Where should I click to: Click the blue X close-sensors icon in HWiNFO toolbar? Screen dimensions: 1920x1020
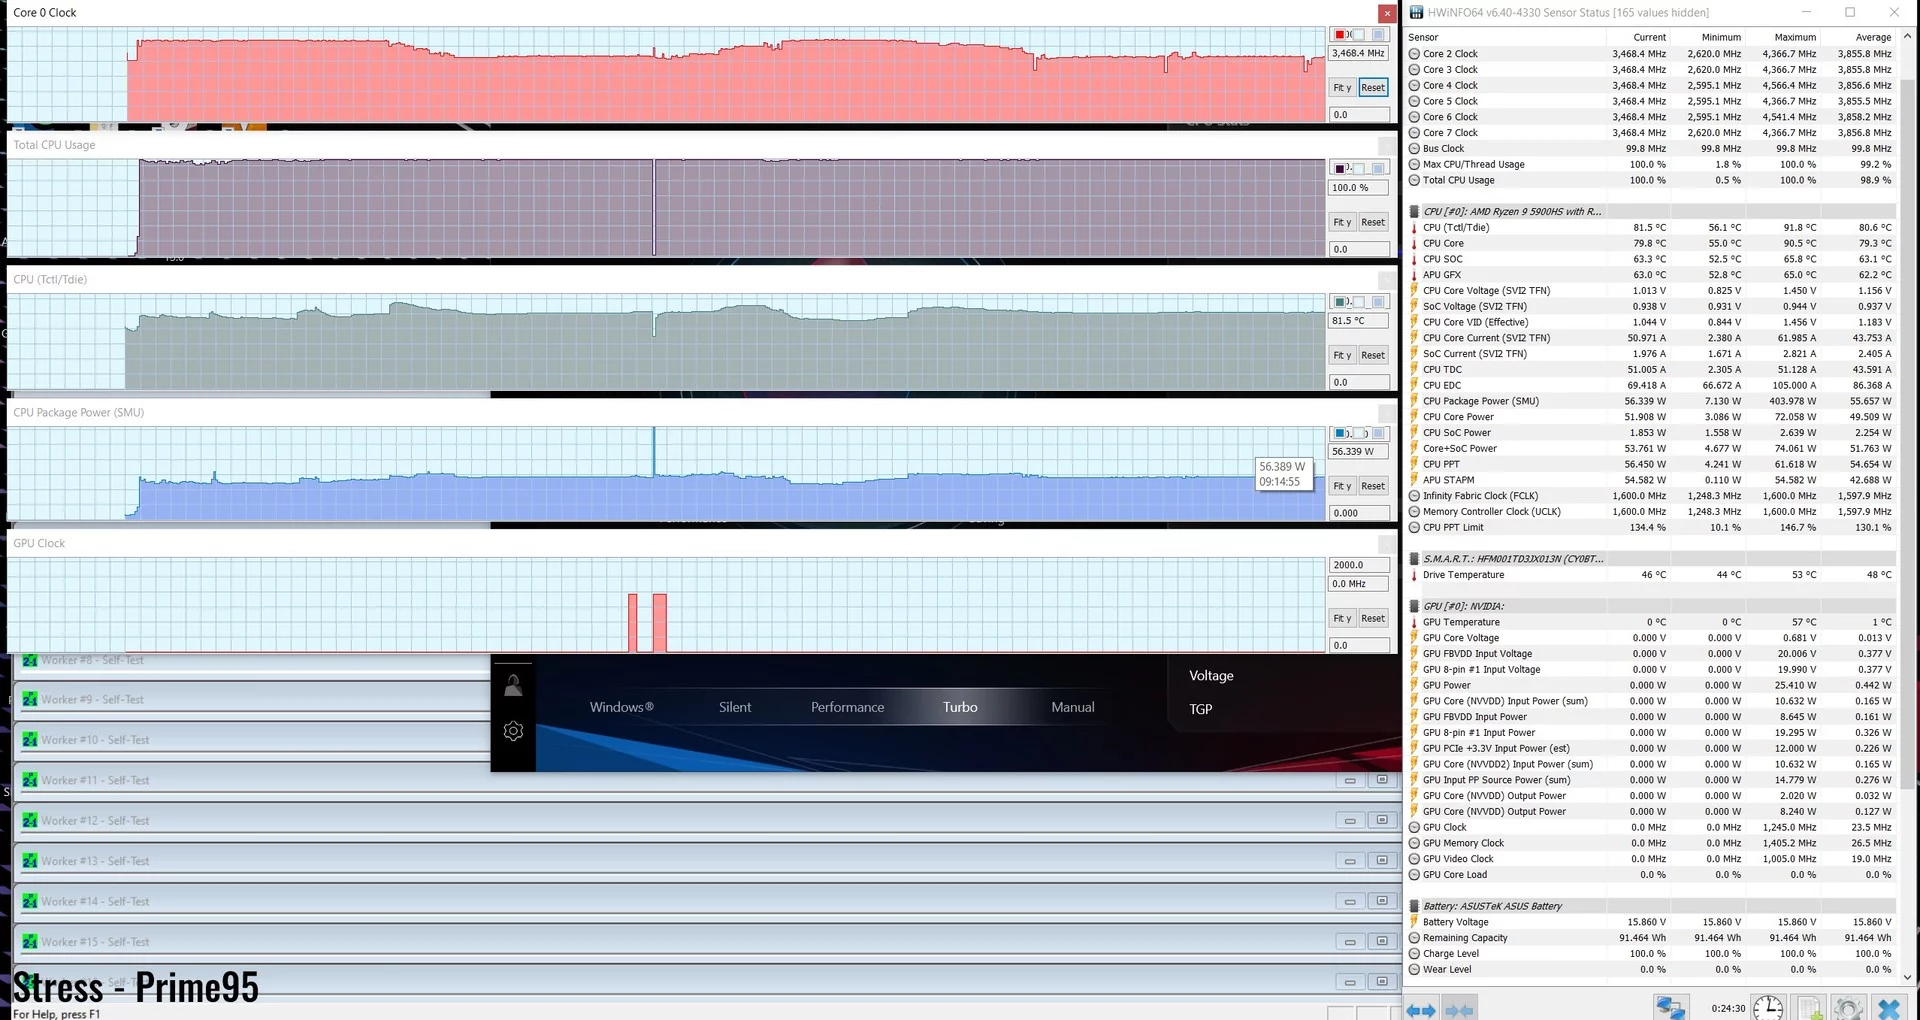[x=1888, y=1008]
